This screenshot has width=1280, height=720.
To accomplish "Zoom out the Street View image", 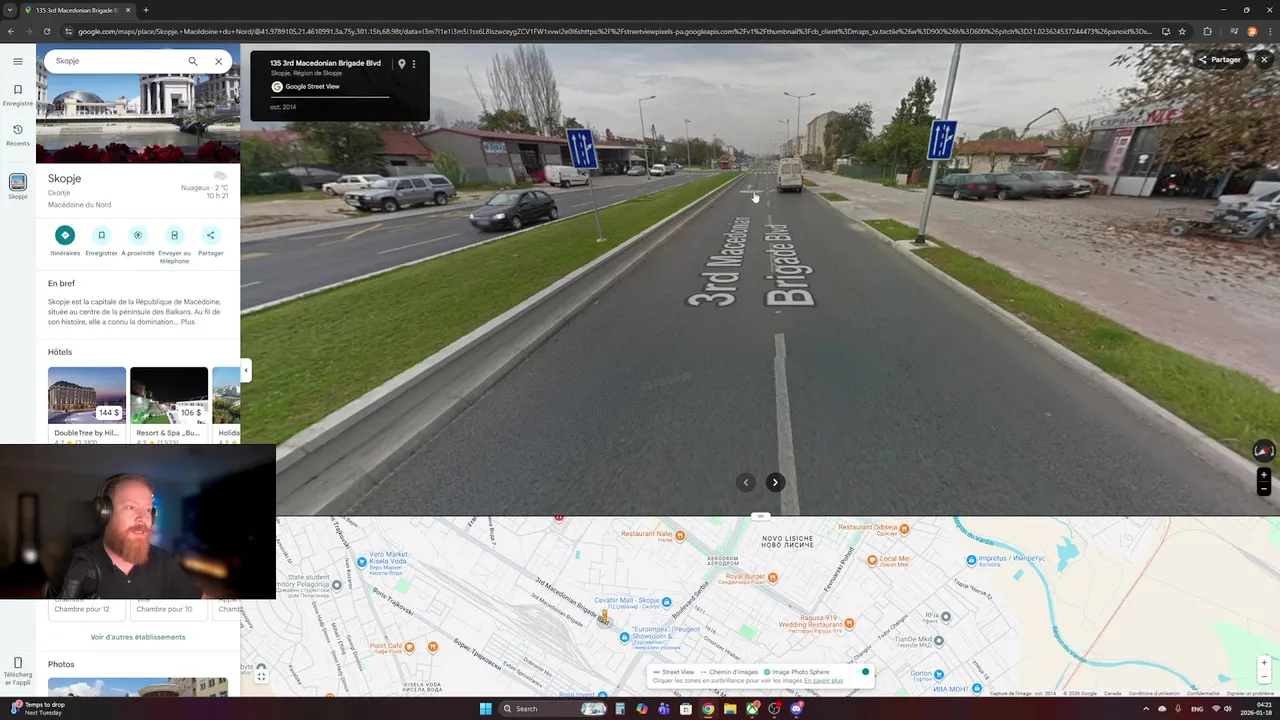I will pos(1264,489).
